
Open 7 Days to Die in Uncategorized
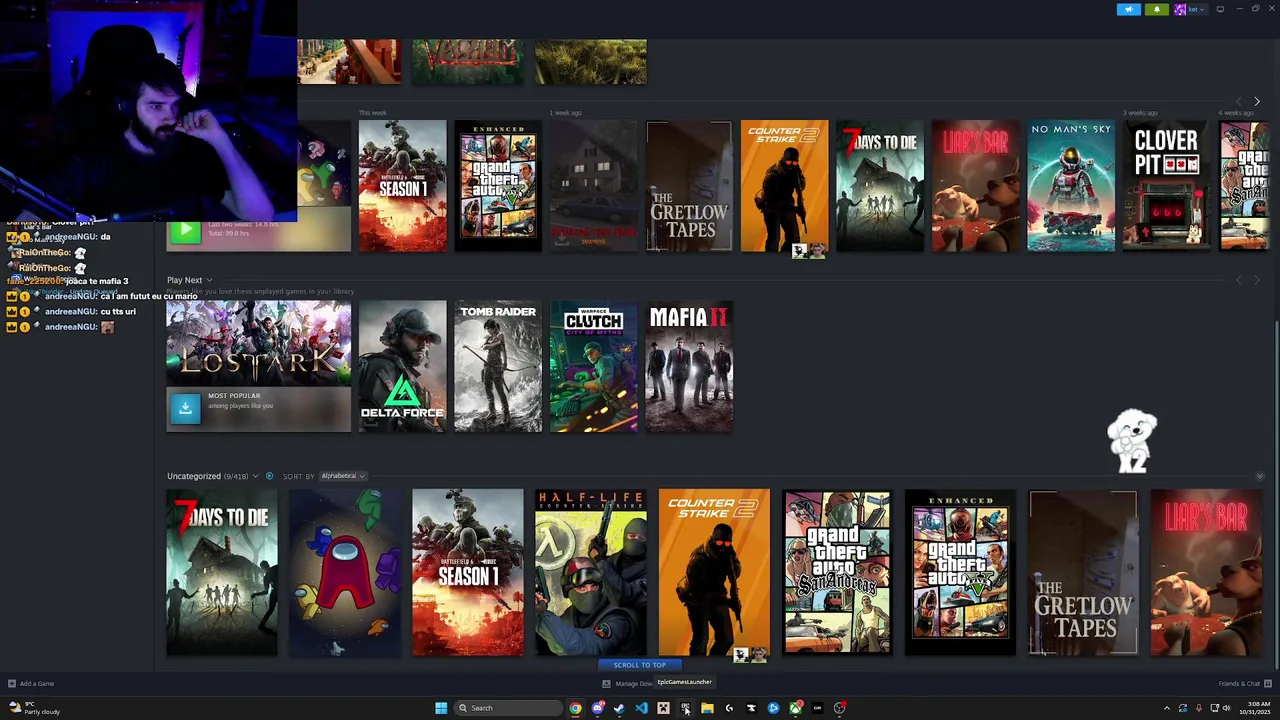point(222,572)
